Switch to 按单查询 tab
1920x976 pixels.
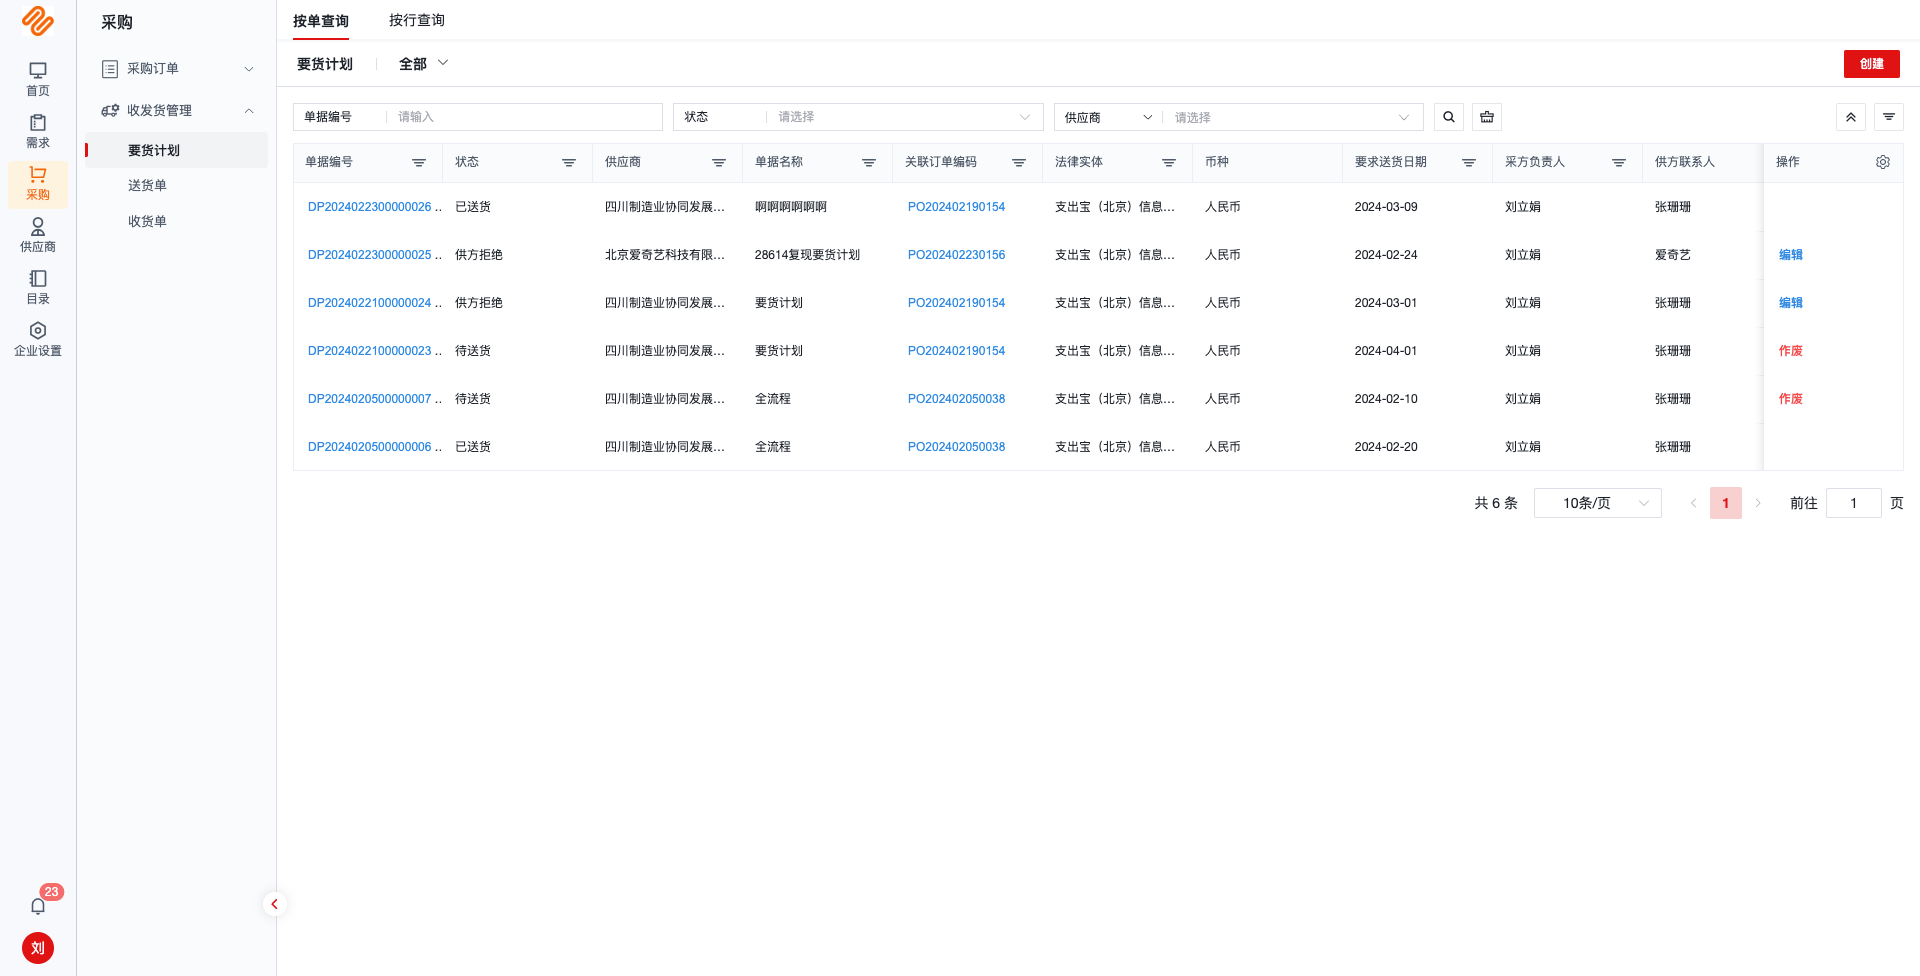click(321, 21)
